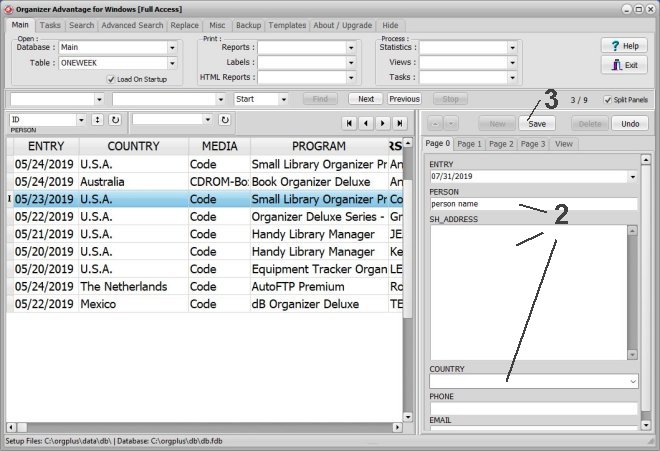The width and height of the screenshot is (660, 451).
Task: Expand the Views dropdown
Action: [512, 63]
